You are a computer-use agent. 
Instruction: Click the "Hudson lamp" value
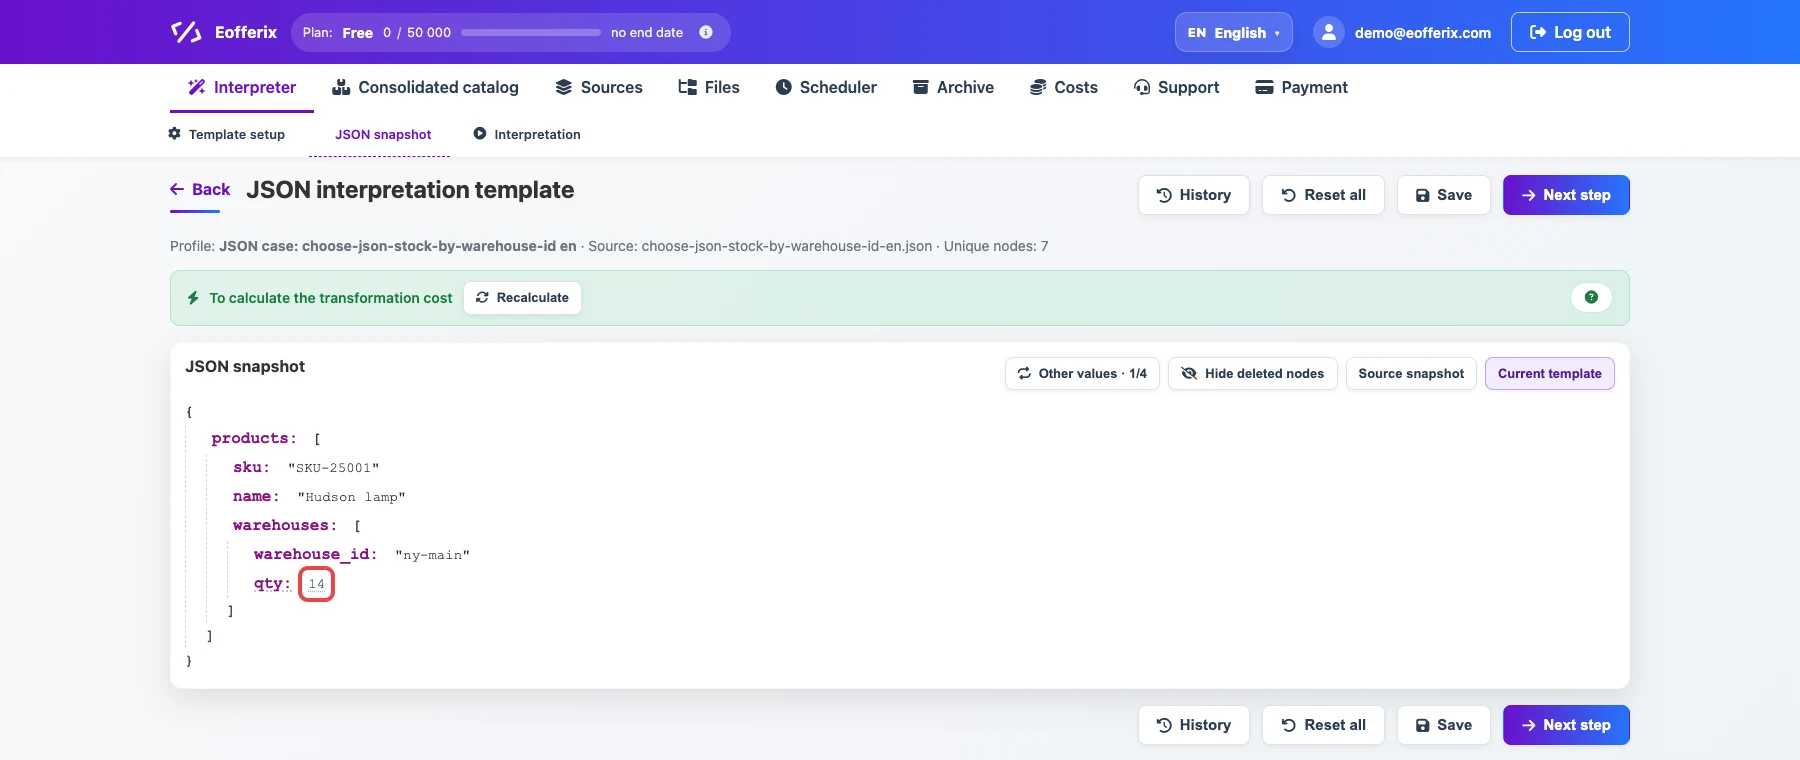click(x=351, y=497)
